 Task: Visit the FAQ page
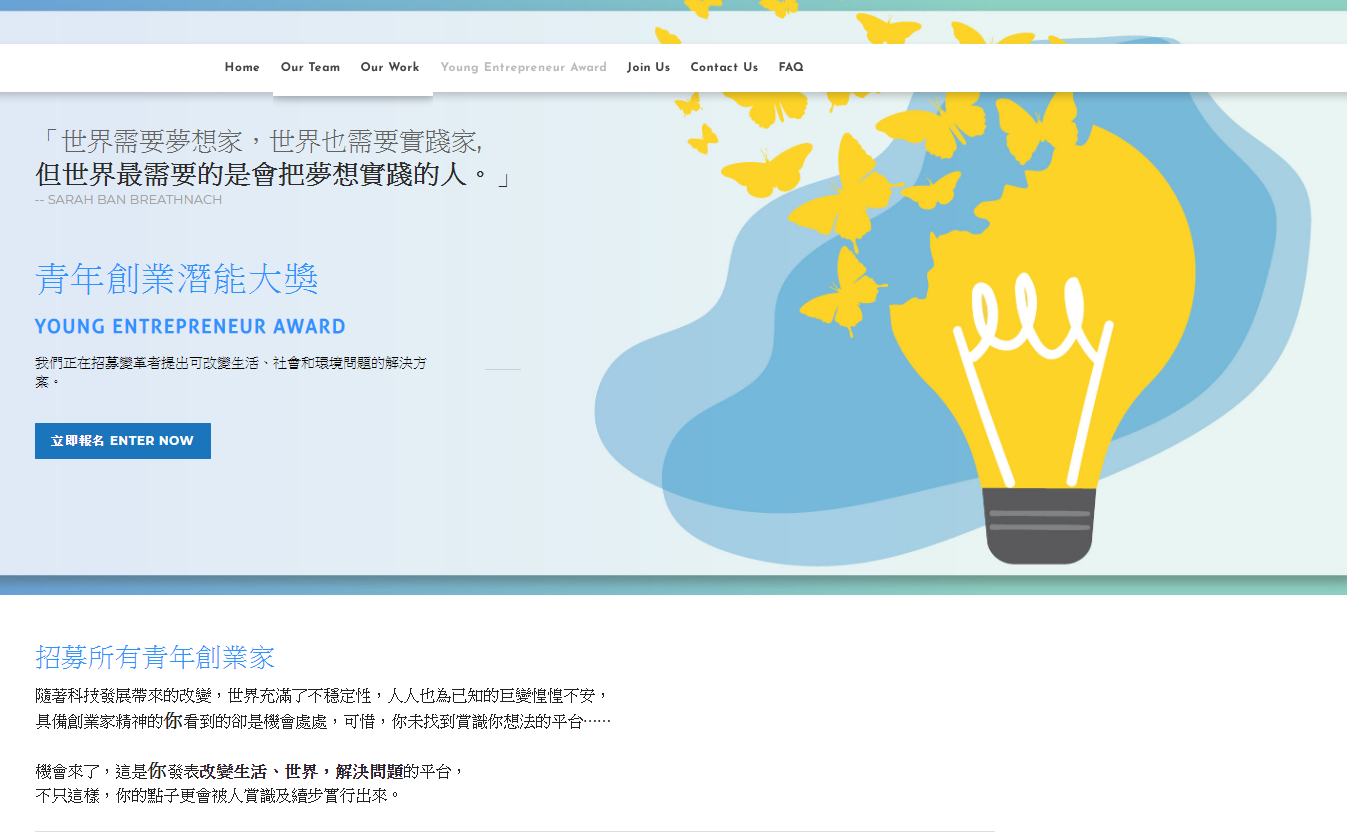(x=791, y=68)
